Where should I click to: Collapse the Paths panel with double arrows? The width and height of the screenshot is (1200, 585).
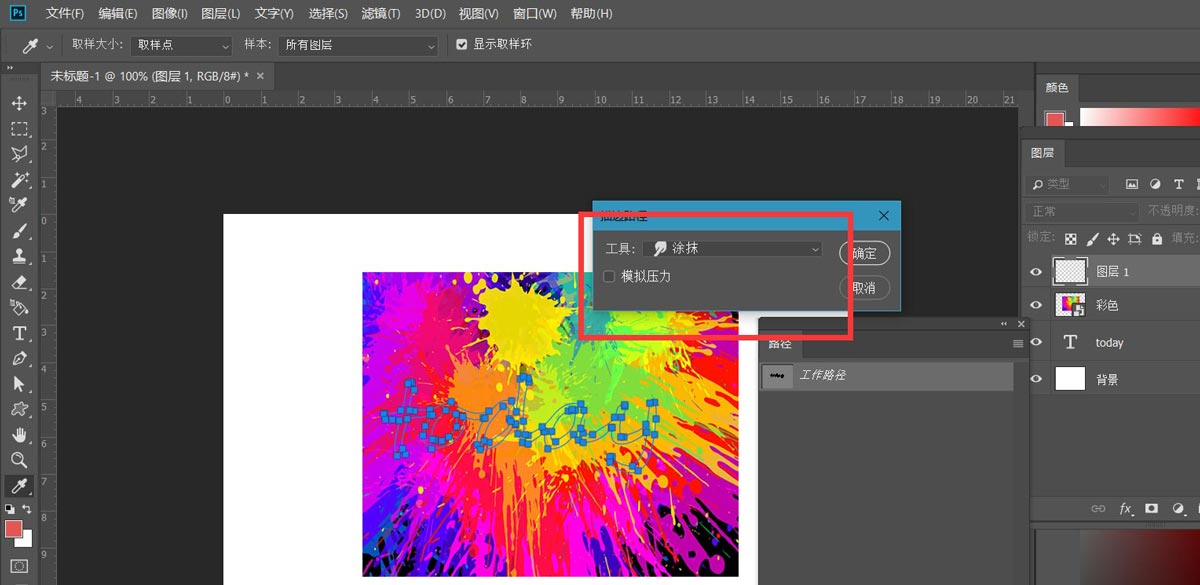(x=1004, y=324)
